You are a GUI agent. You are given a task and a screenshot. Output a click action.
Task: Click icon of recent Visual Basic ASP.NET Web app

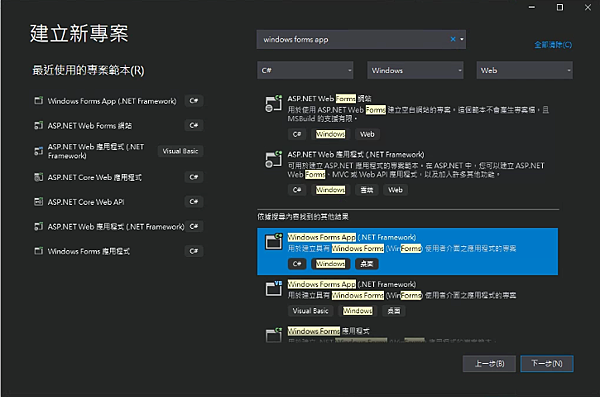[39, 151]
